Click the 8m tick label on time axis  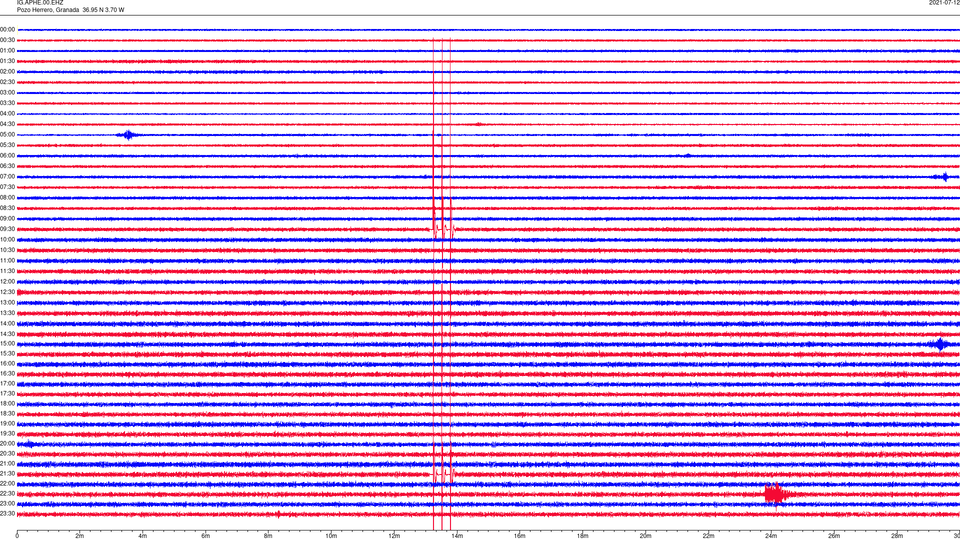tap(268, 536)
